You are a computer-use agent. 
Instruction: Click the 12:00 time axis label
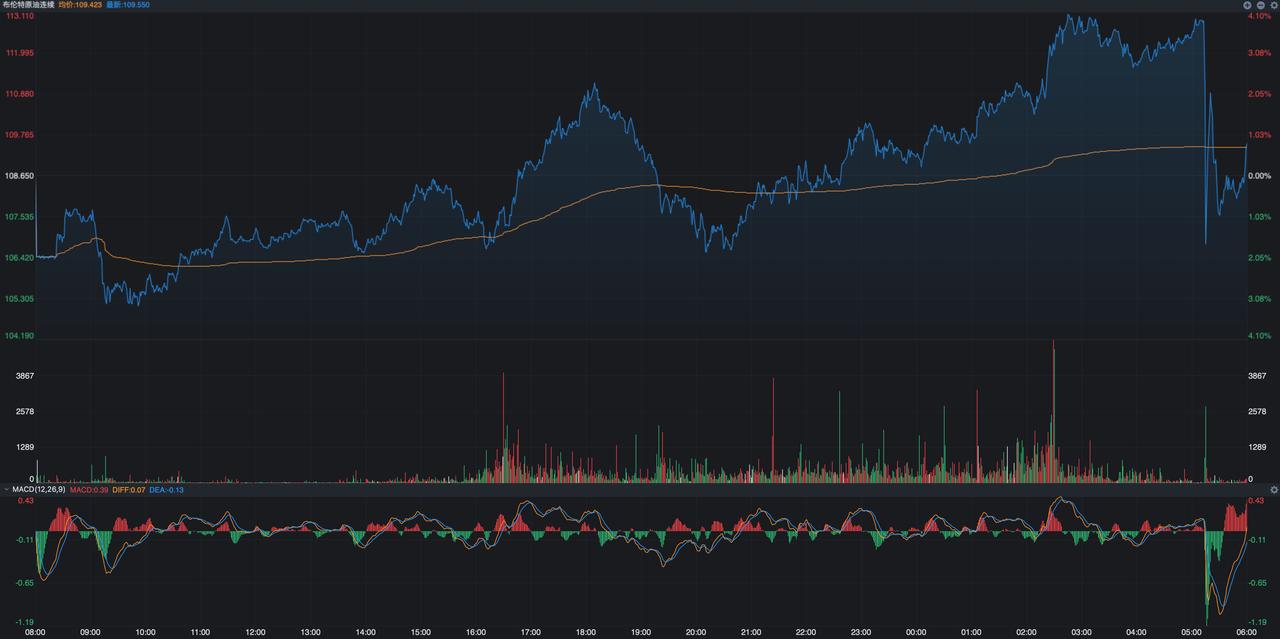coord(255,632)
